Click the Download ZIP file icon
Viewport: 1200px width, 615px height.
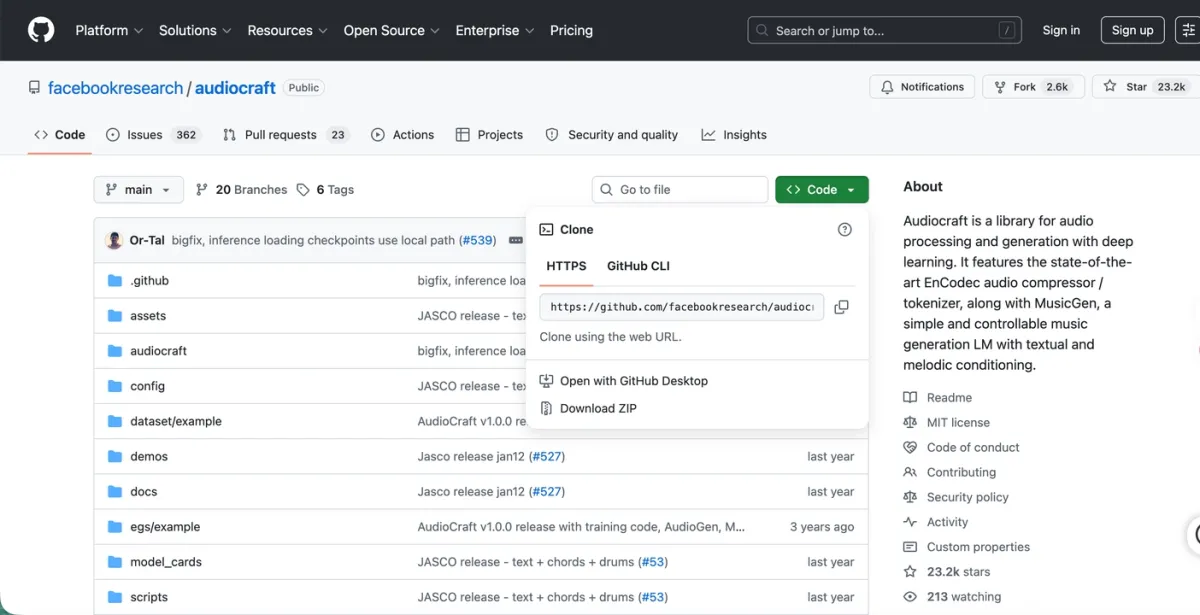pos(546,408)
